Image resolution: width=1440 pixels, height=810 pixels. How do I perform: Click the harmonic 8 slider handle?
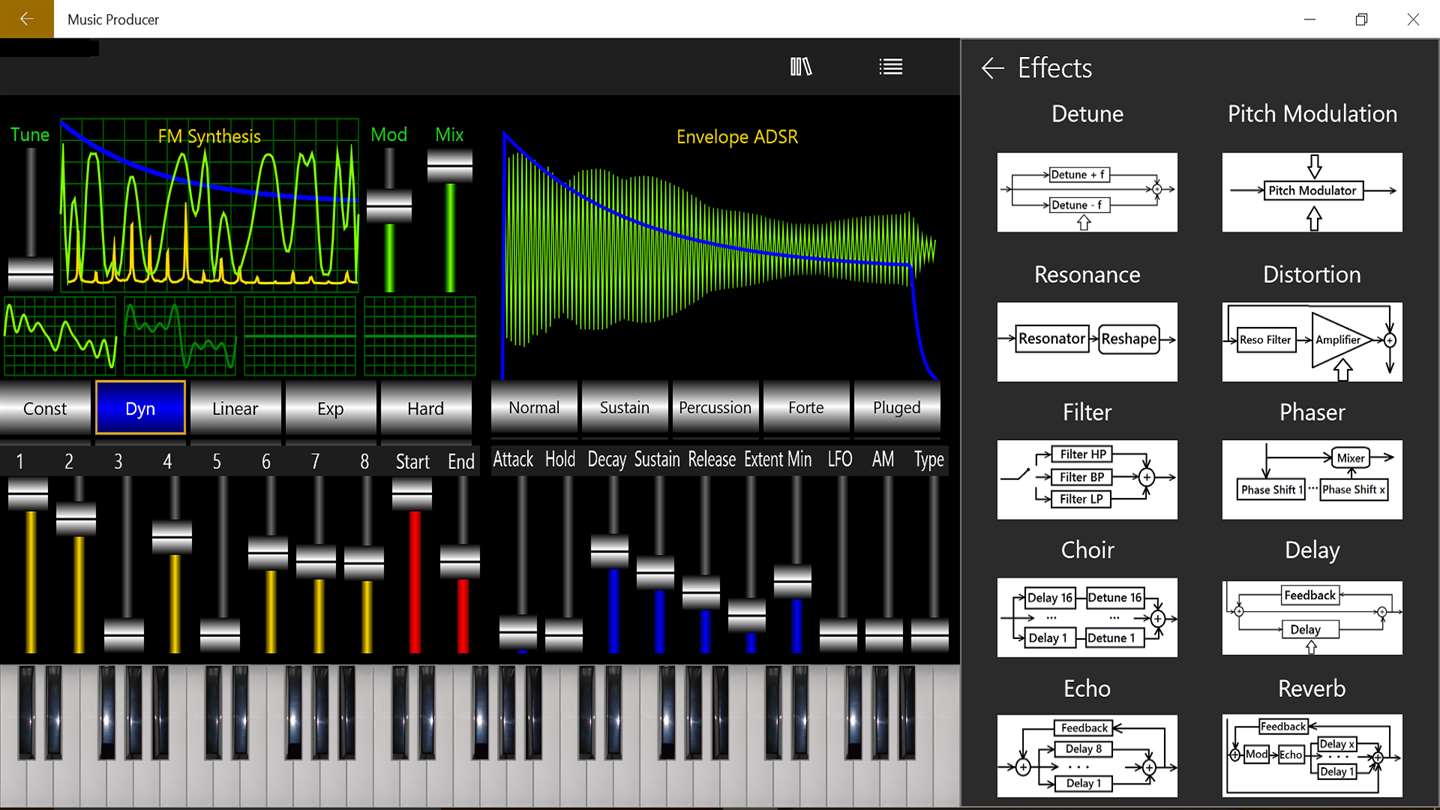[x=364, y=563]
